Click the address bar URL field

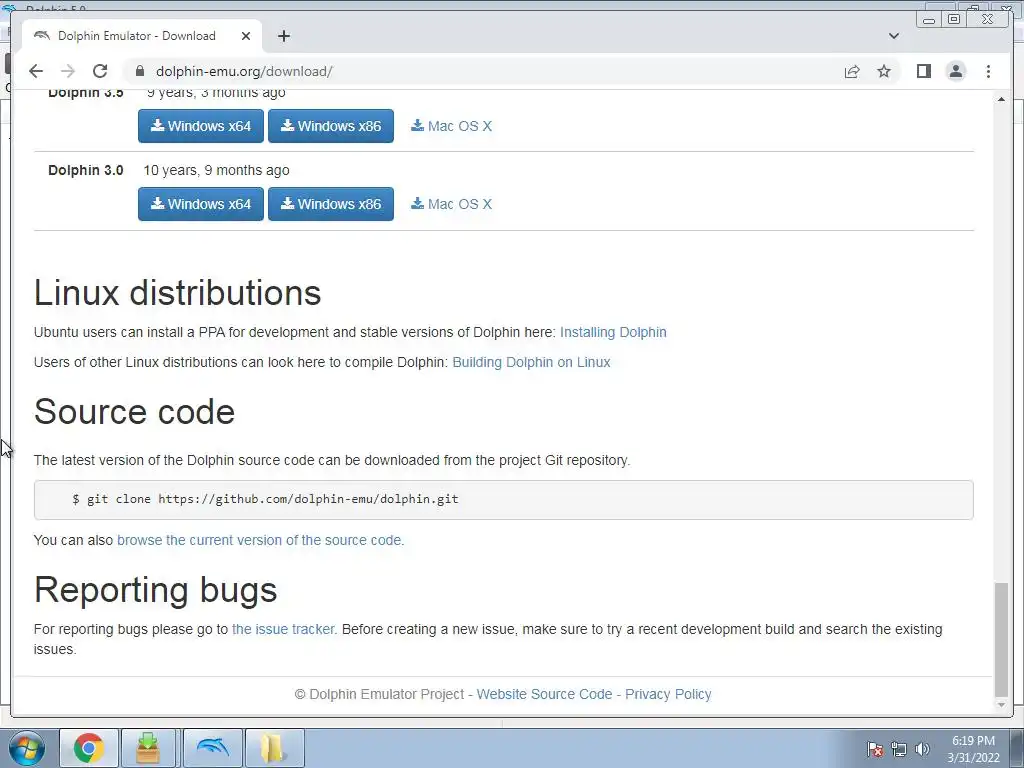[x=483, y=71]
